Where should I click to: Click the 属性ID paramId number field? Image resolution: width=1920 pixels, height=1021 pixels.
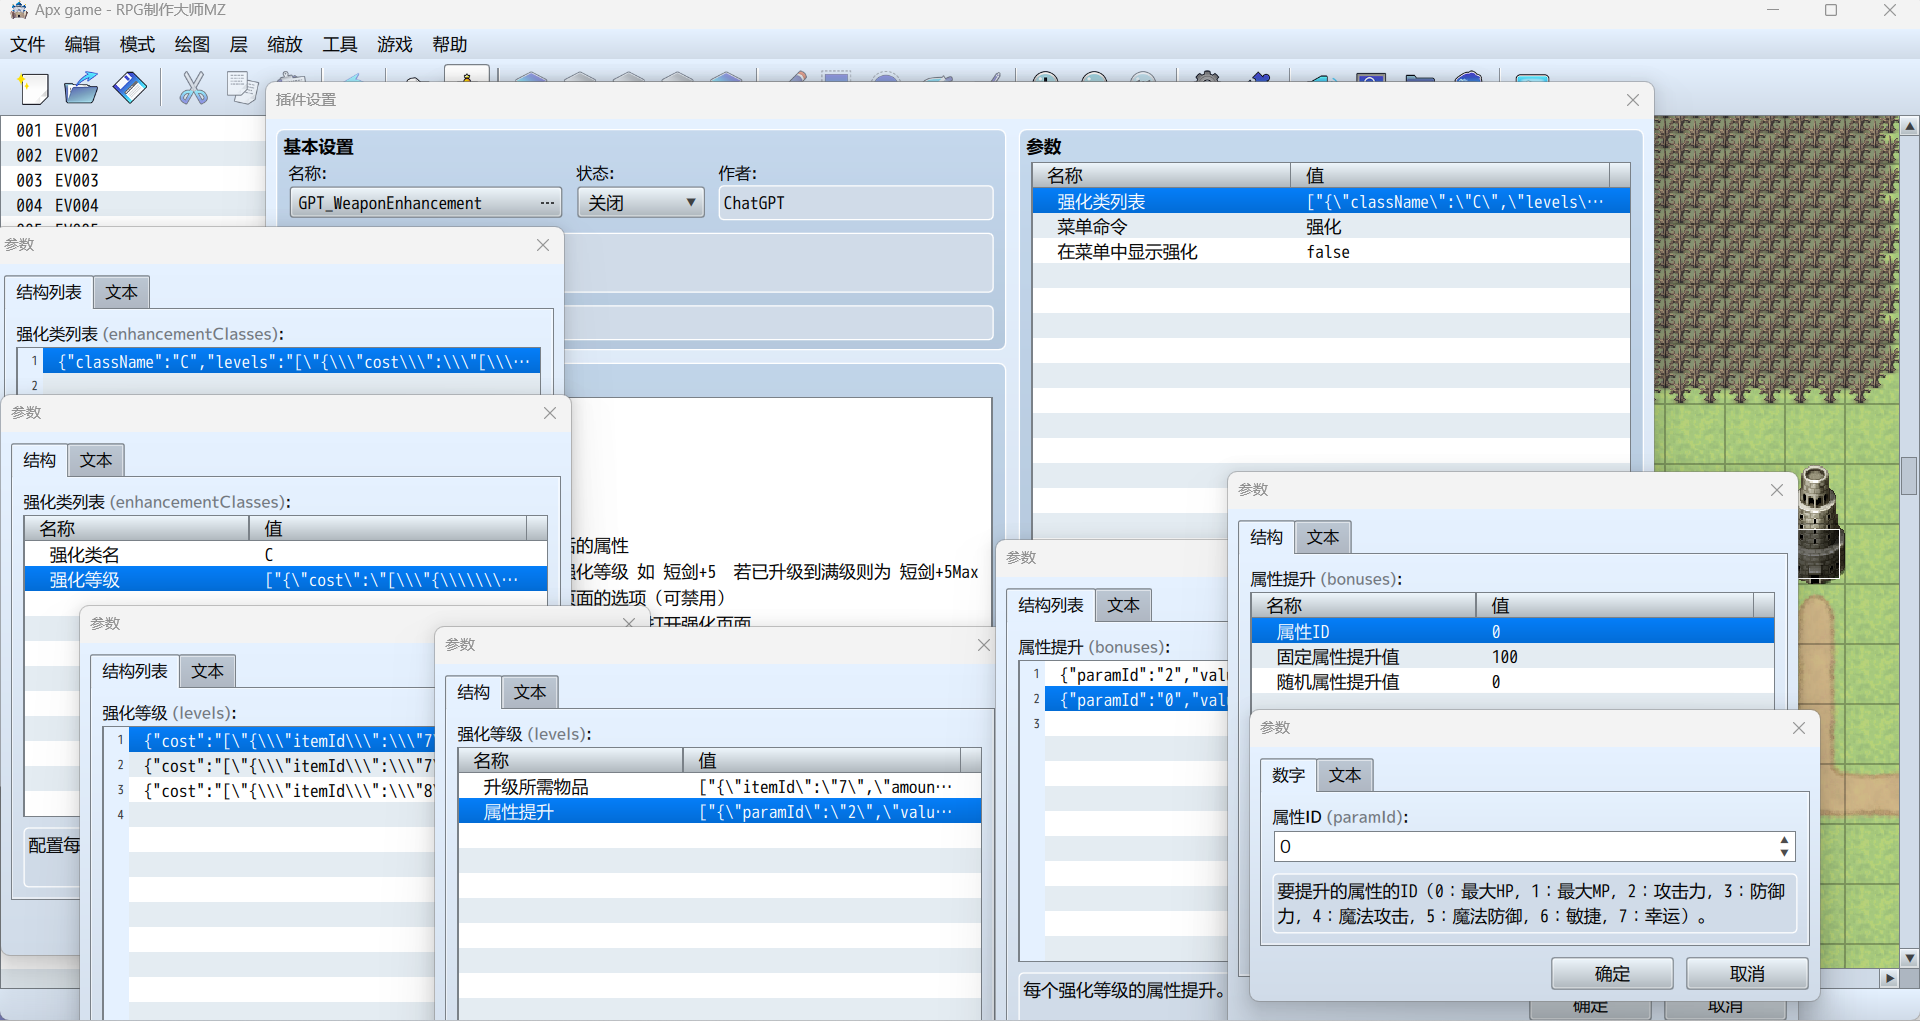[x=1523, y=847]
